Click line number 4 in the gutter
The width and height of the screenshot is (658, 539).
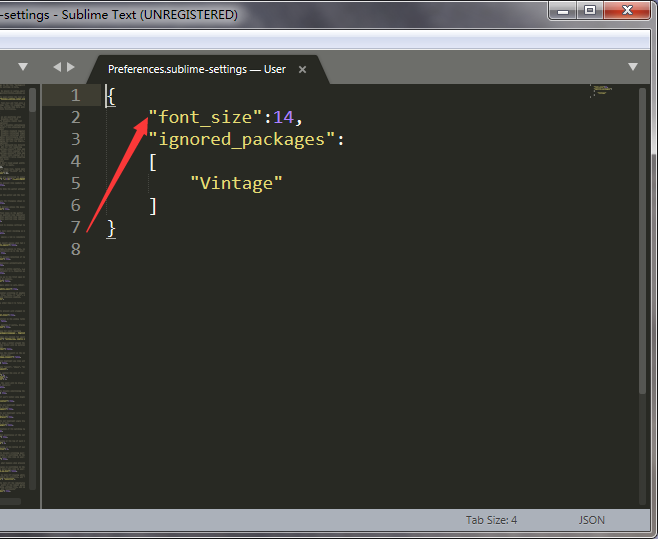pyautogui.click(x=76, y=161)
